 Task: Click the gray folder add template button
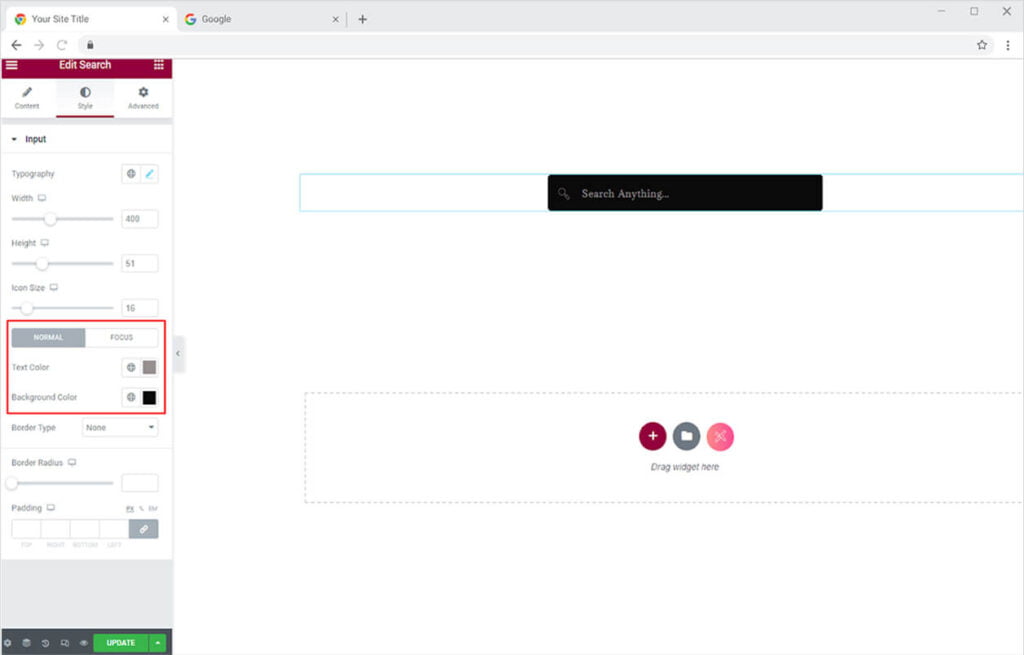click(686, 436)
